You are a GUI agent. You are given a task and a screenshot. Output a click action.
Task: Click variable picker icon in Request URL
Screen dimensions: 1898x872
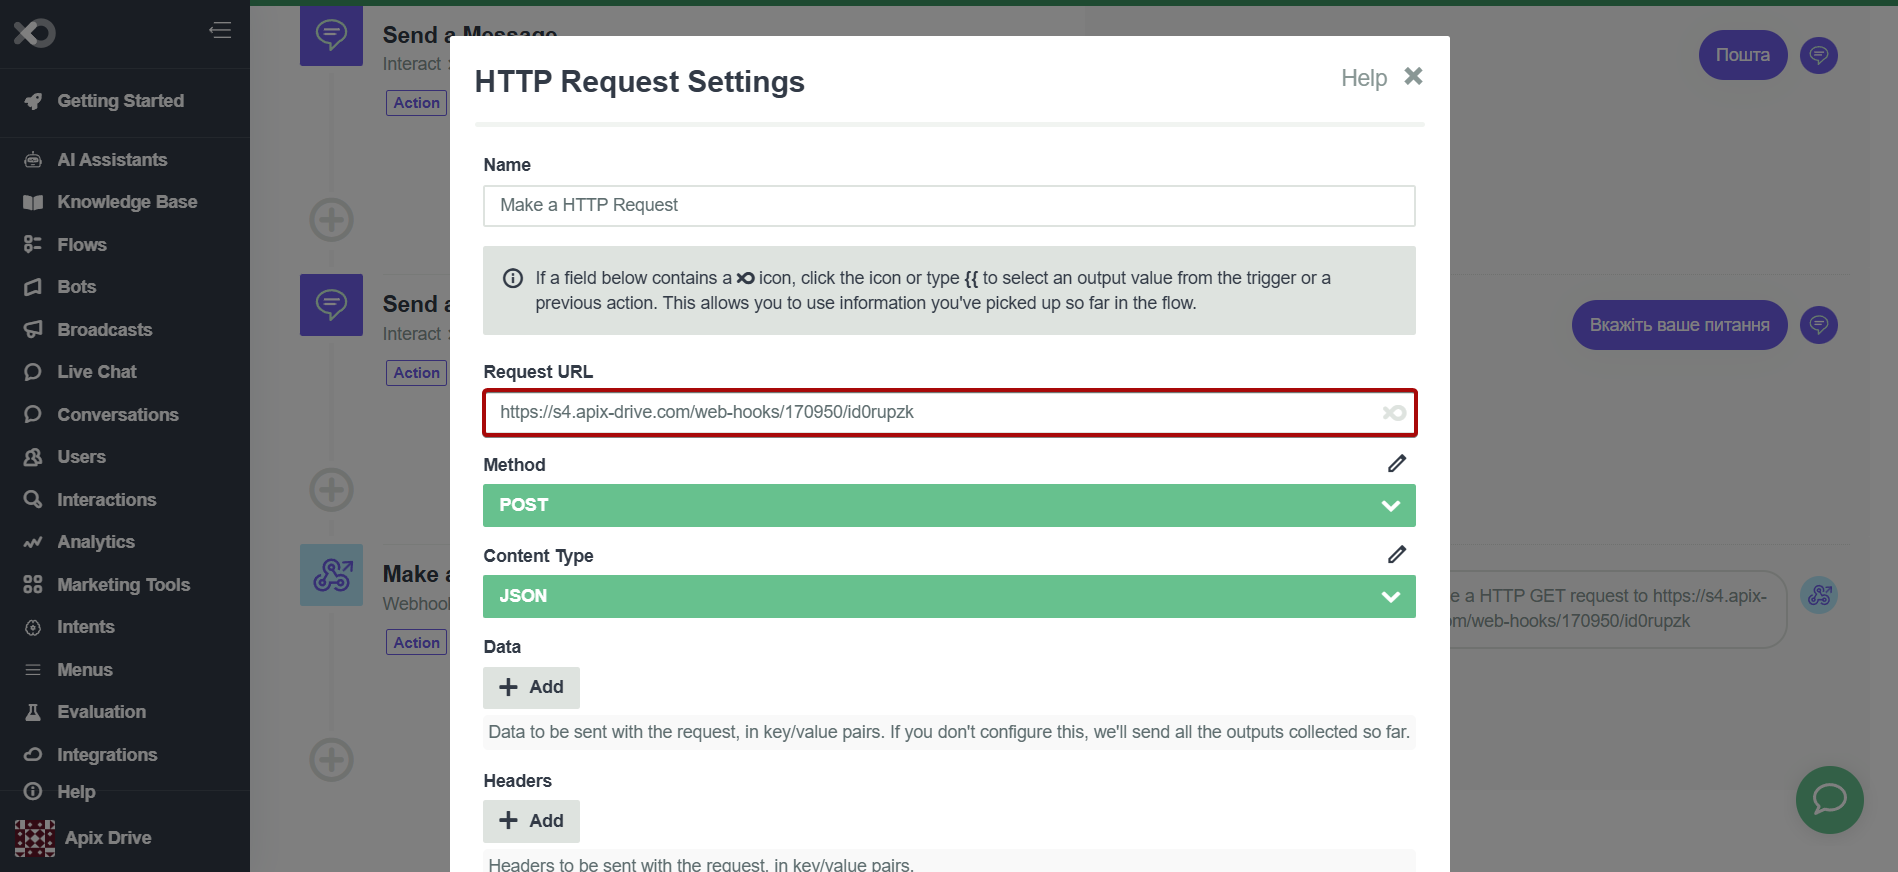pos(1394,413)
